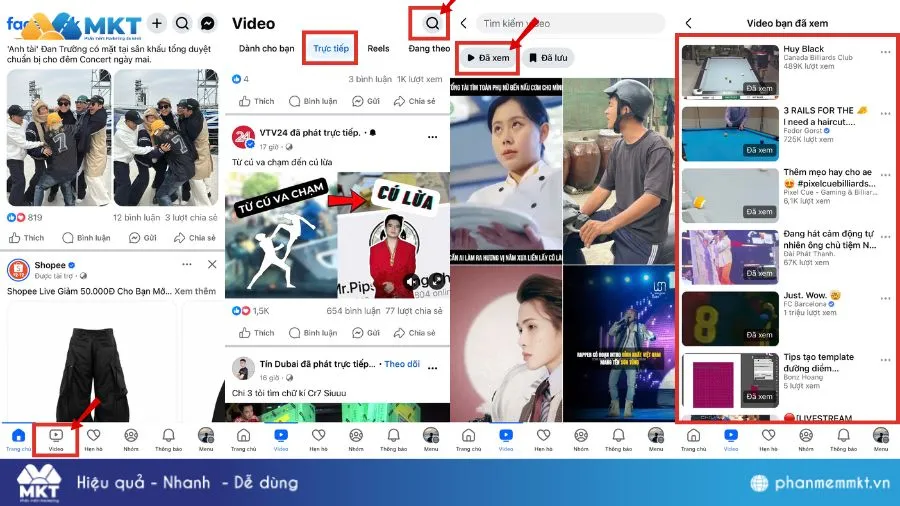Open options for Huy Black video
The width and height of the screenshot is (900, 506).
click(885, 52)
